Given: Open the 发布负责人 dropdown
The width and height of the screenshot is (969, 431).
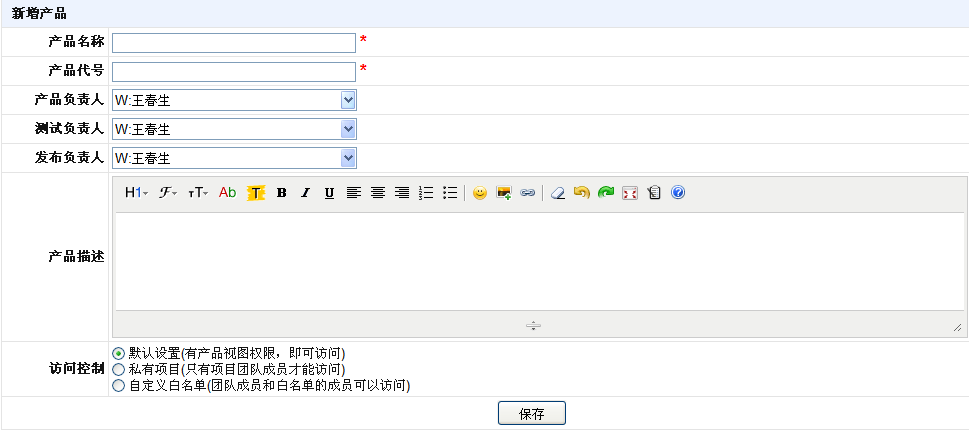Looking at the screenshot, I should click(x=234, y=158).
